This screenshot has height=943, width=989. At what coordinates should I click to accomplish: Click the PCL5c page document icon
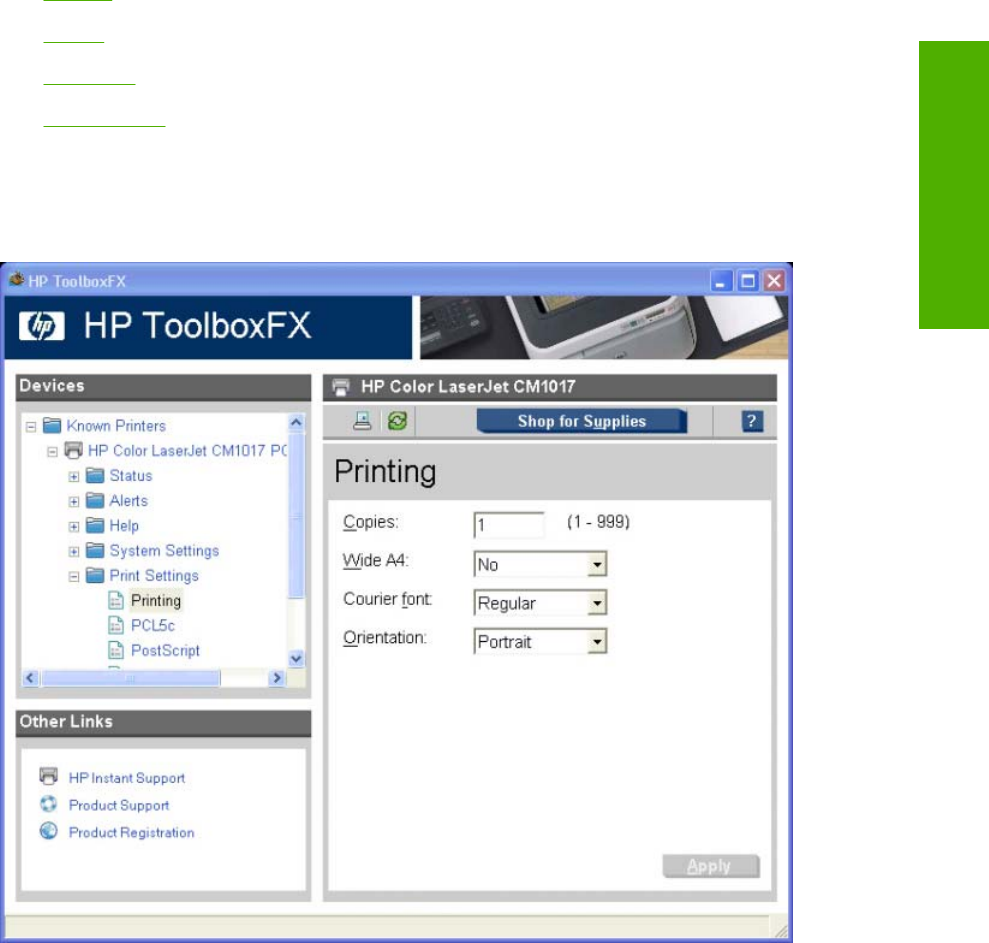[x=116, y=625]
